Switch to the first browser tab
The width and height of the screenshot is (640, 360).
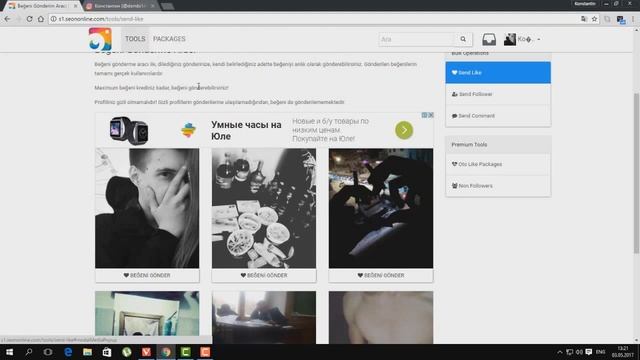[x=41, y=6]
